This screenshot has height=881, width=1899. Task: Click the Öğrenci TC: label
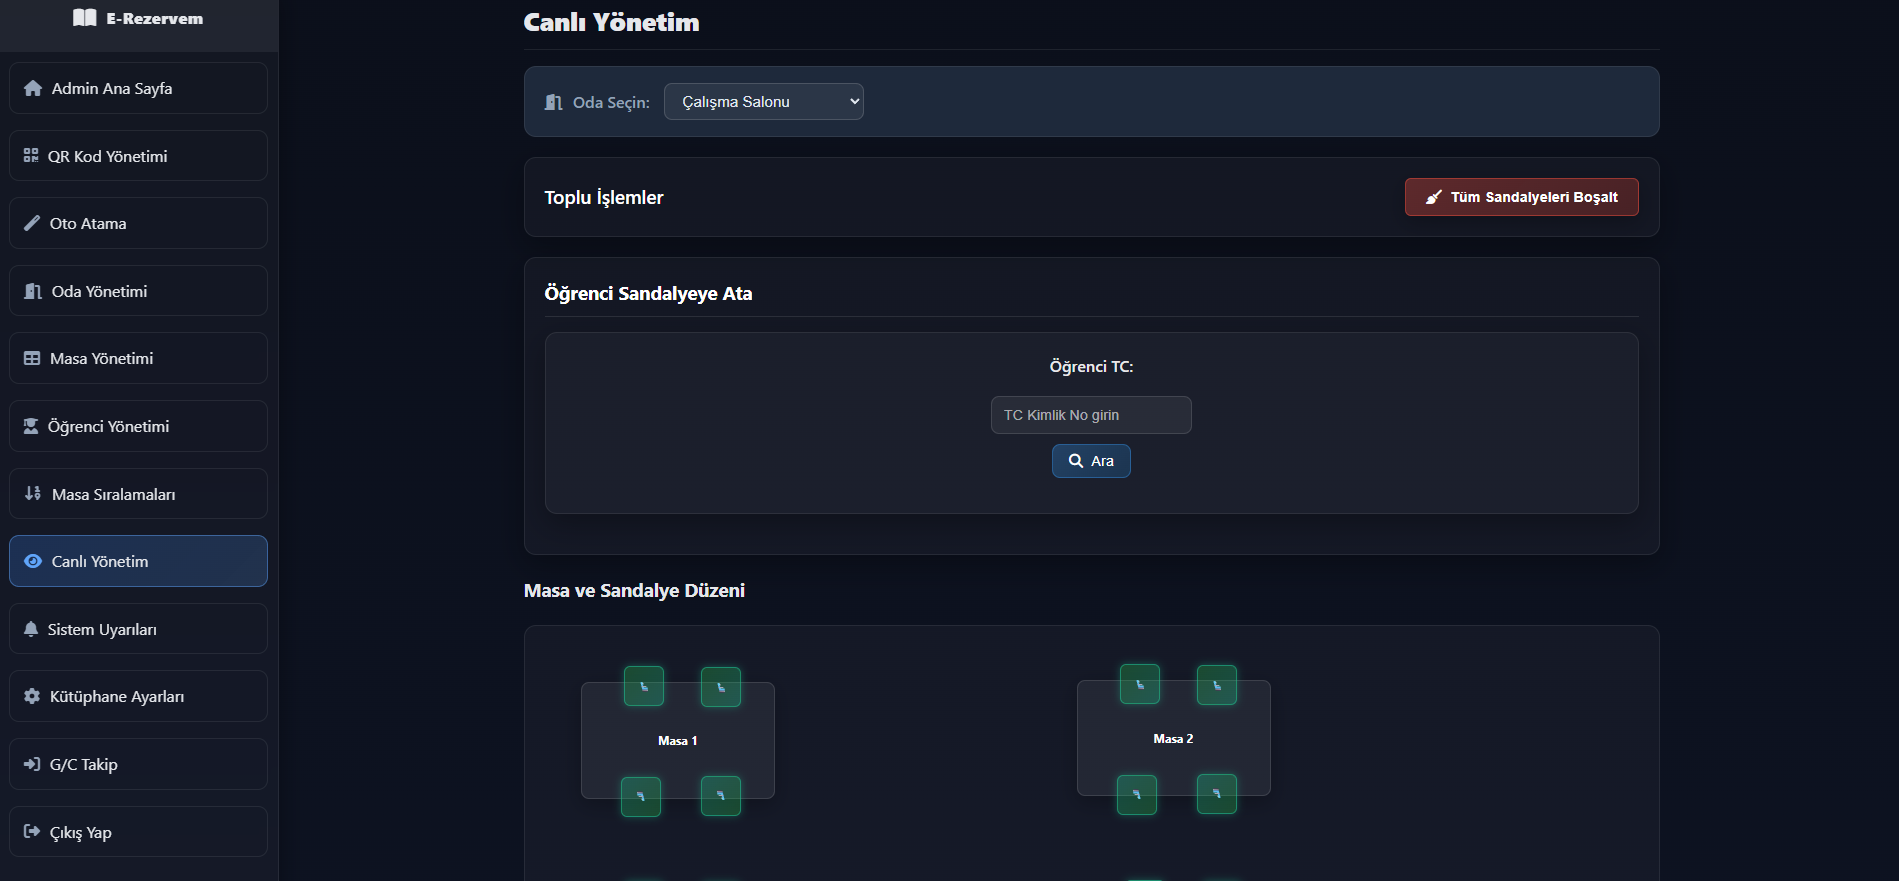coord(1091,367)
